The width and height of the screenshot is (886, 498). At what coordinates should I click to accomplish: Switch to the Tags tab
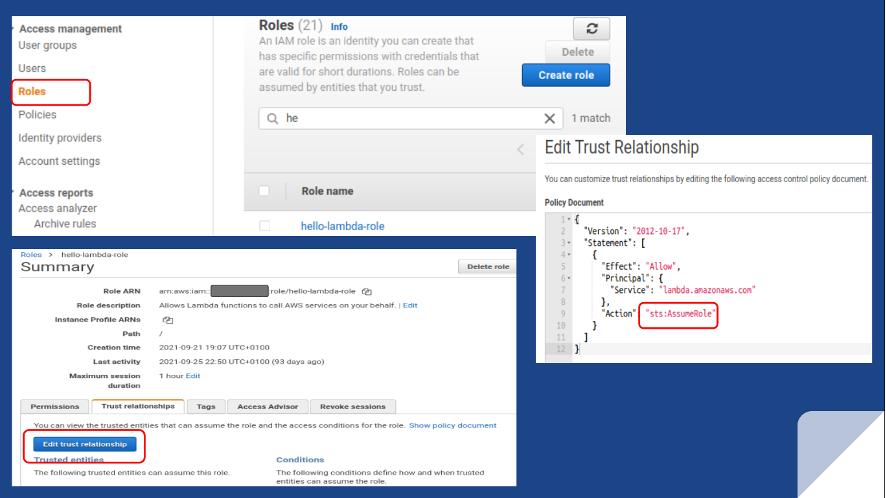(206, 406)
